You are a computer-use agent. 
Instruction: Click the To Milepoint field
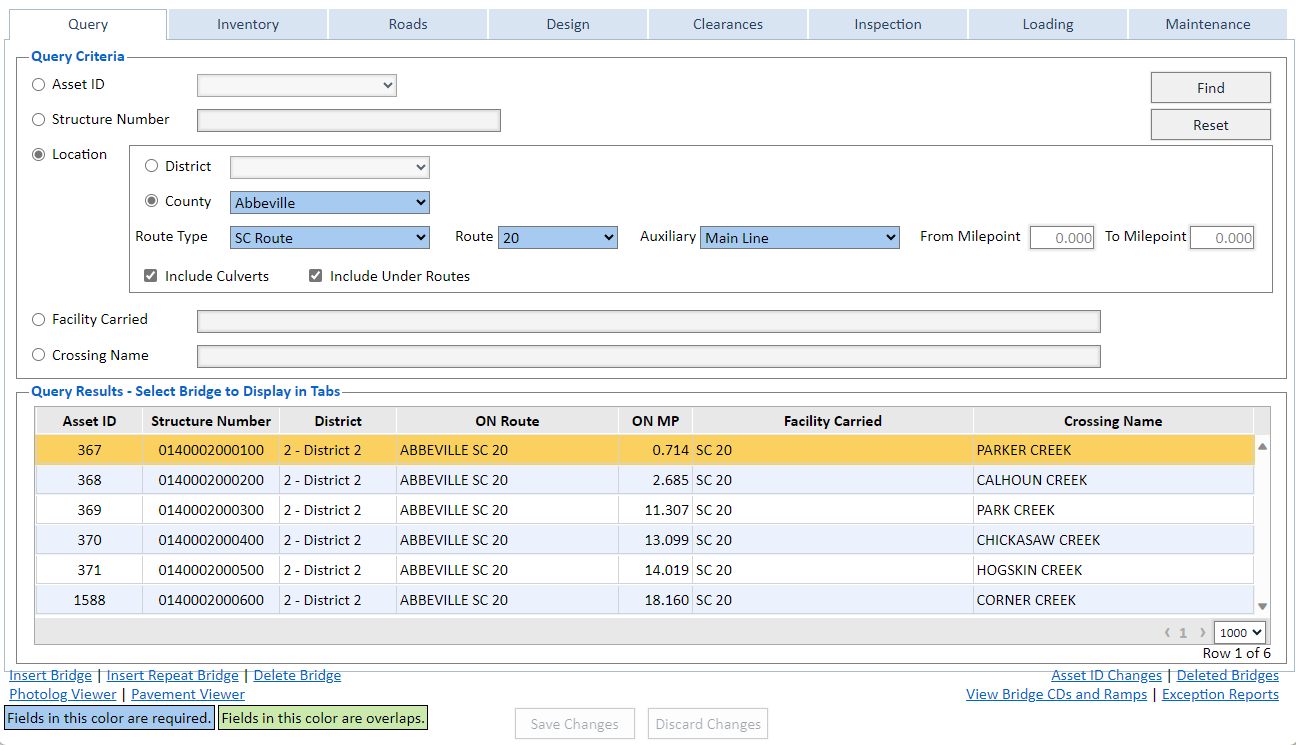[x=1222, y=238]
